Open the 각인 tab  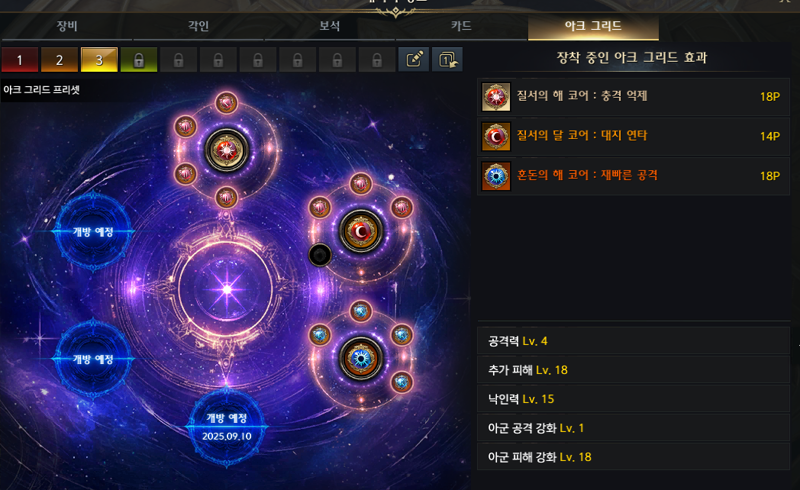198,26
